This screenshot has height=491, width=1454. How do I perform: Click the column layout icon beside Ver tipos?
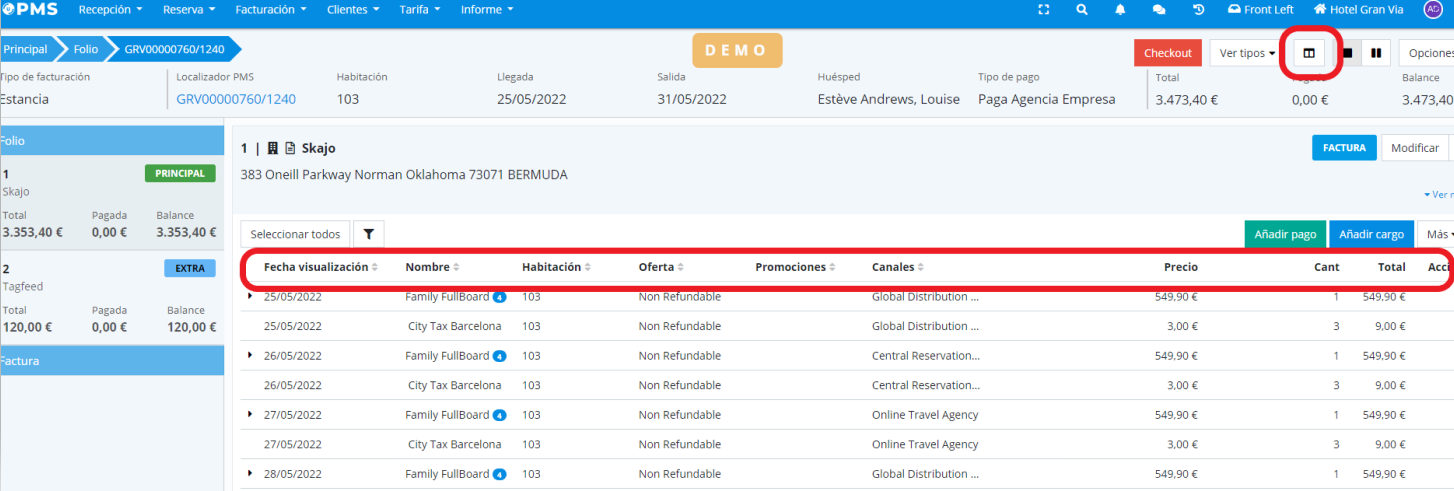pos(1309,53)
